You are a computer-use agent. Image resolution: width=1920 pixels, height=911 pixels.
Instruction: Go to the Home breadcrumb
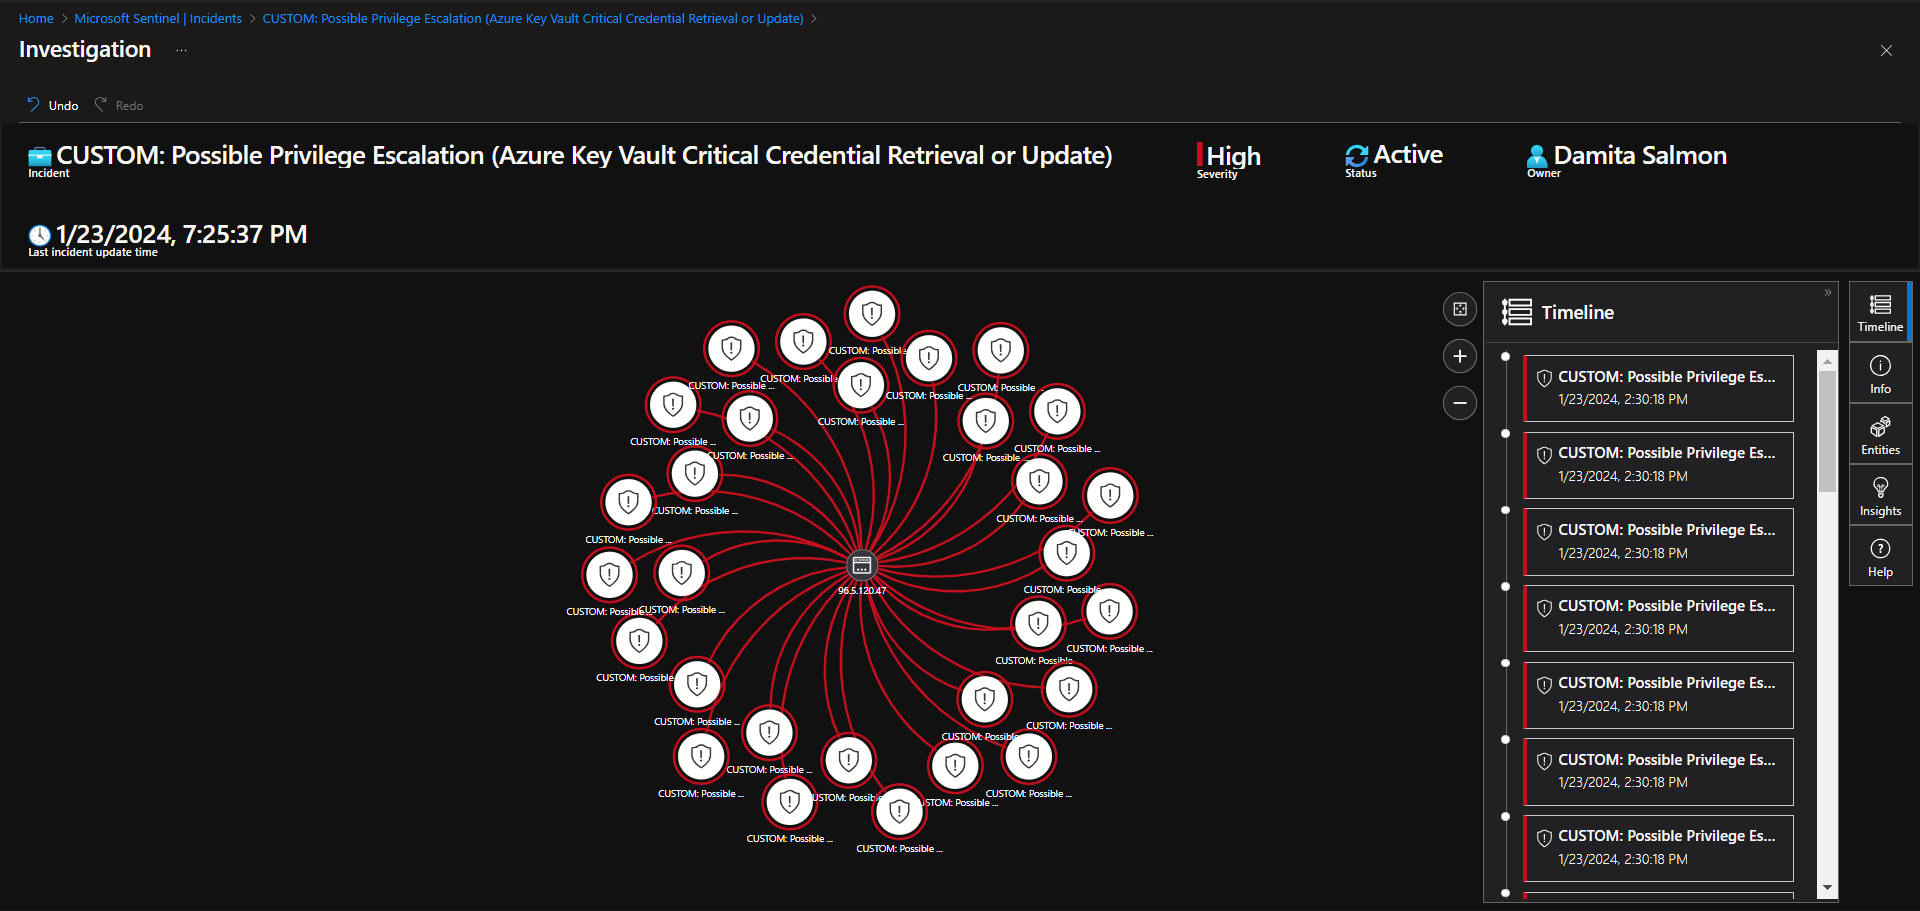tap(36, 18)
